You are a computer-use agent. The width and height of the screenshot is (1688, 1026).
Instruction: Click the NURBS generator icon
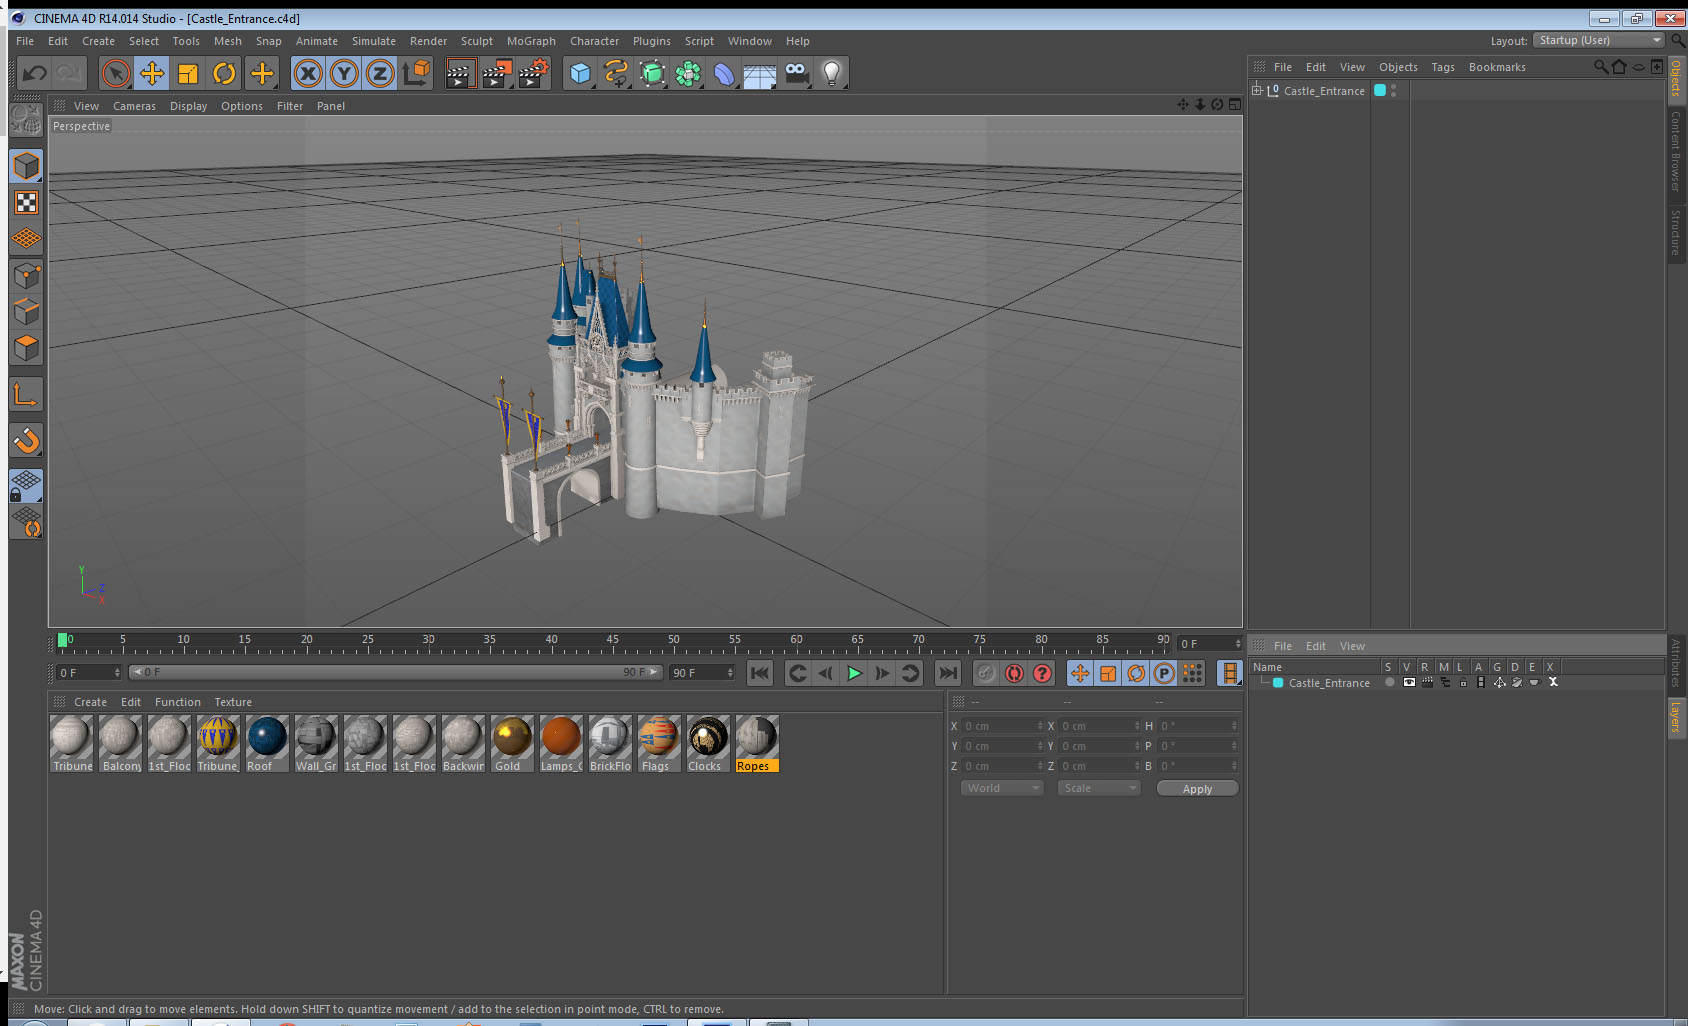(652, 73)
